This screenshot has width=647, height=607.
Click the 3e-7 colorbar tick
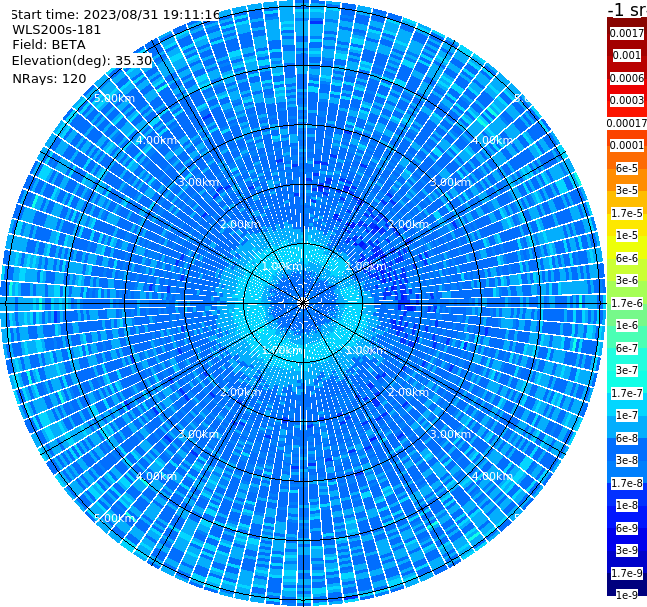[627, 371]
